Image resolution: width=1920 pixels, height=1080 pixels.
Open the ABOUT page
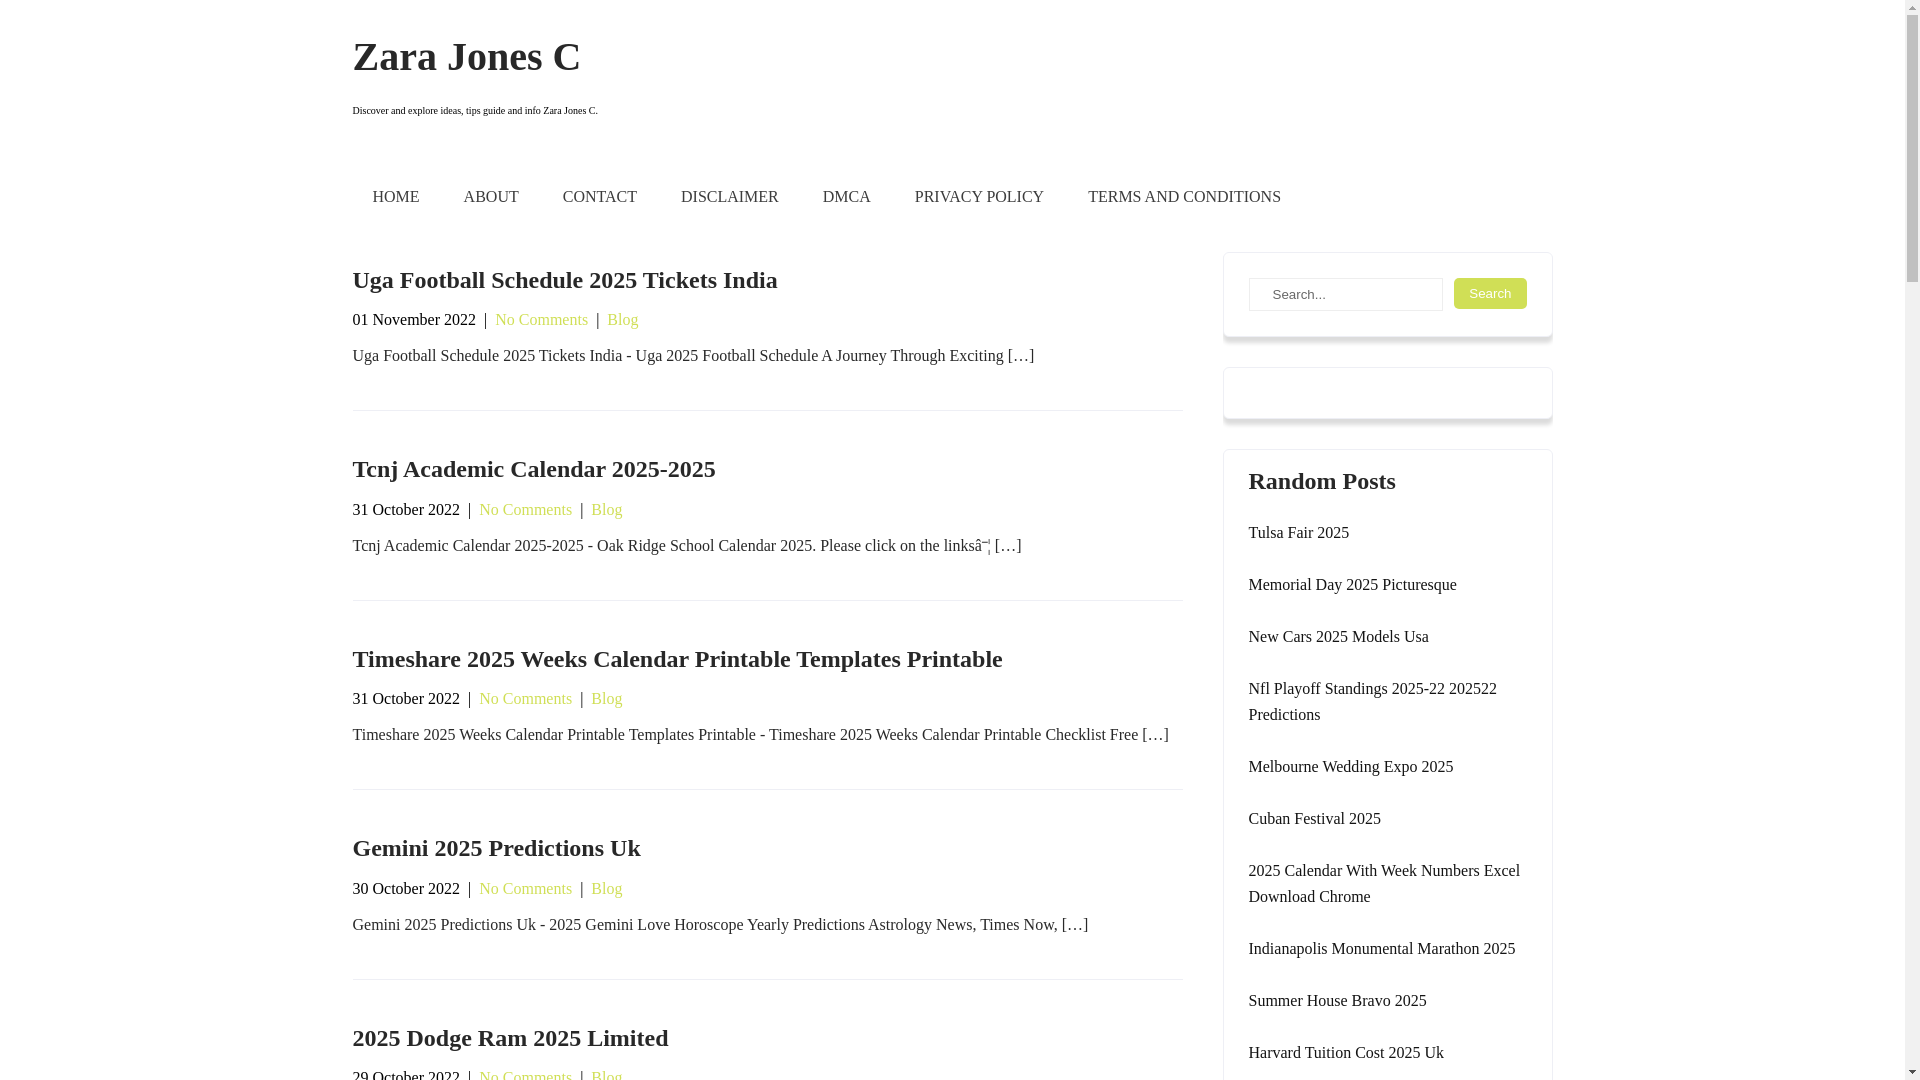(x=491, y=197)
